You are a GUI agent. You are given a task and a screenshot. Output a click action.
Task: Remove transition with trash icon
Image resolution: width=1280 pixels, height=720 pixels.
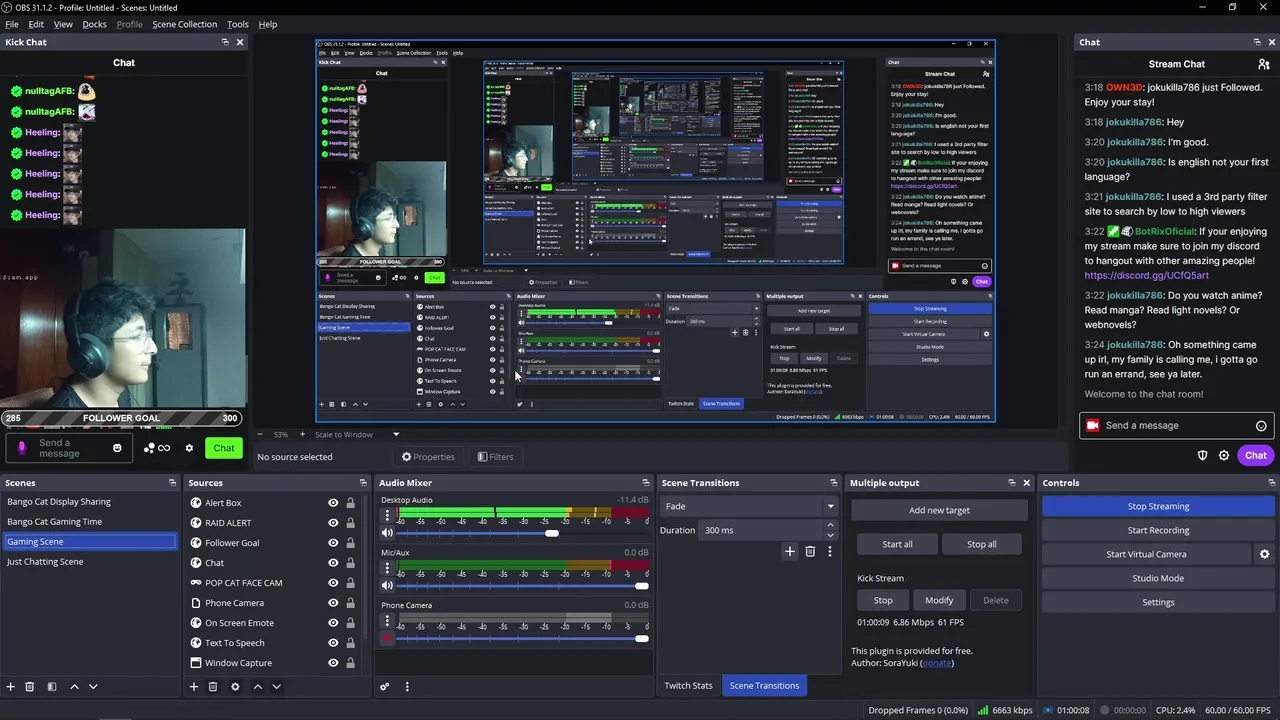pyautogui.click(x=810, y=551)
